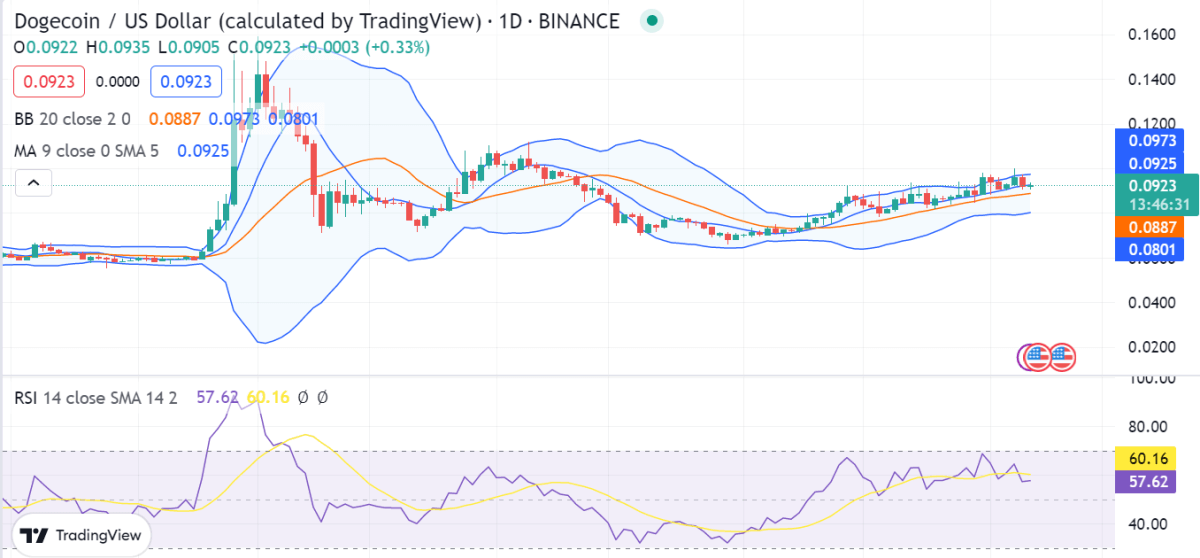Screen dimensions: 1200x558
Task: Collapse the indicator legend with the chevron button
Action: tap(33, 183)
